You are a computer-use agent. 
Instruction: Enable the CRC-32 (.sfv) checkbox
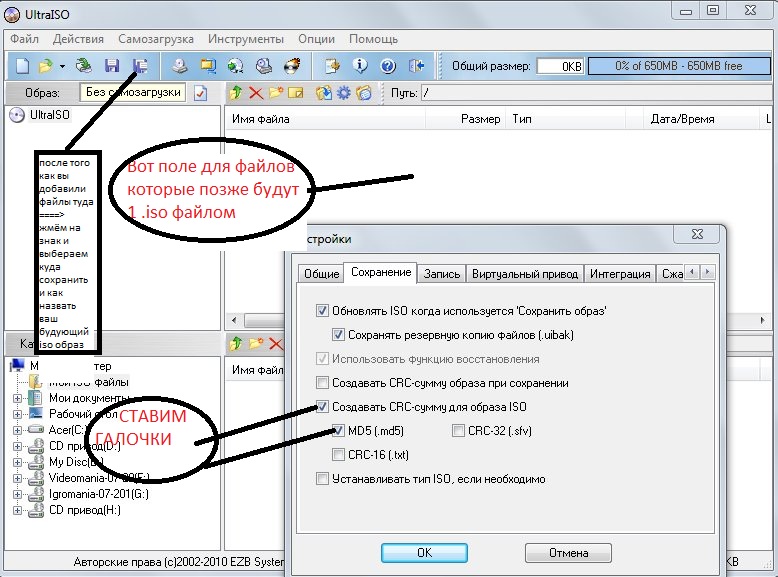point(458,431)
